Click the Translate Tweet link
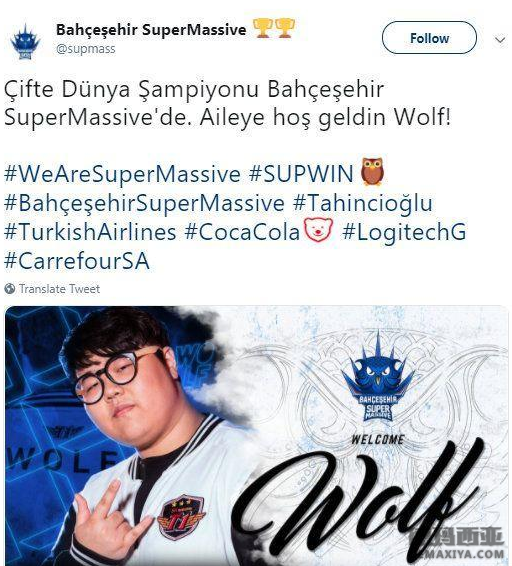Screen dimensions: 512x566 60,289
